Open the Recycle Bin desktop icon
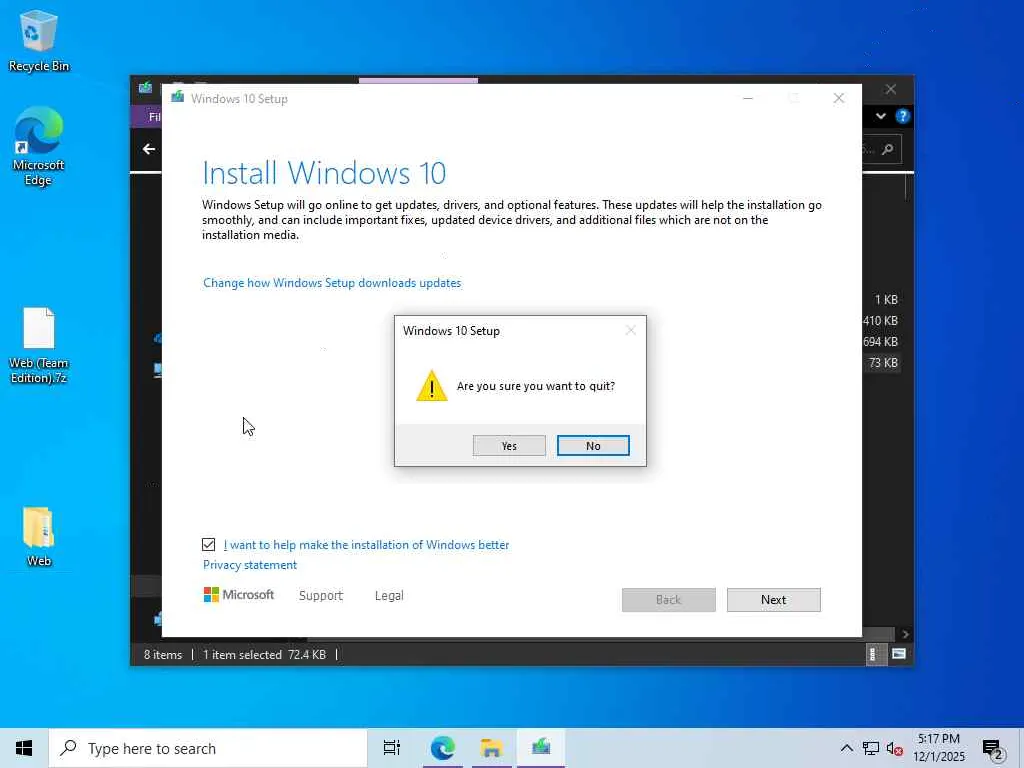The image size is (1024, 768). click(39, 40)
